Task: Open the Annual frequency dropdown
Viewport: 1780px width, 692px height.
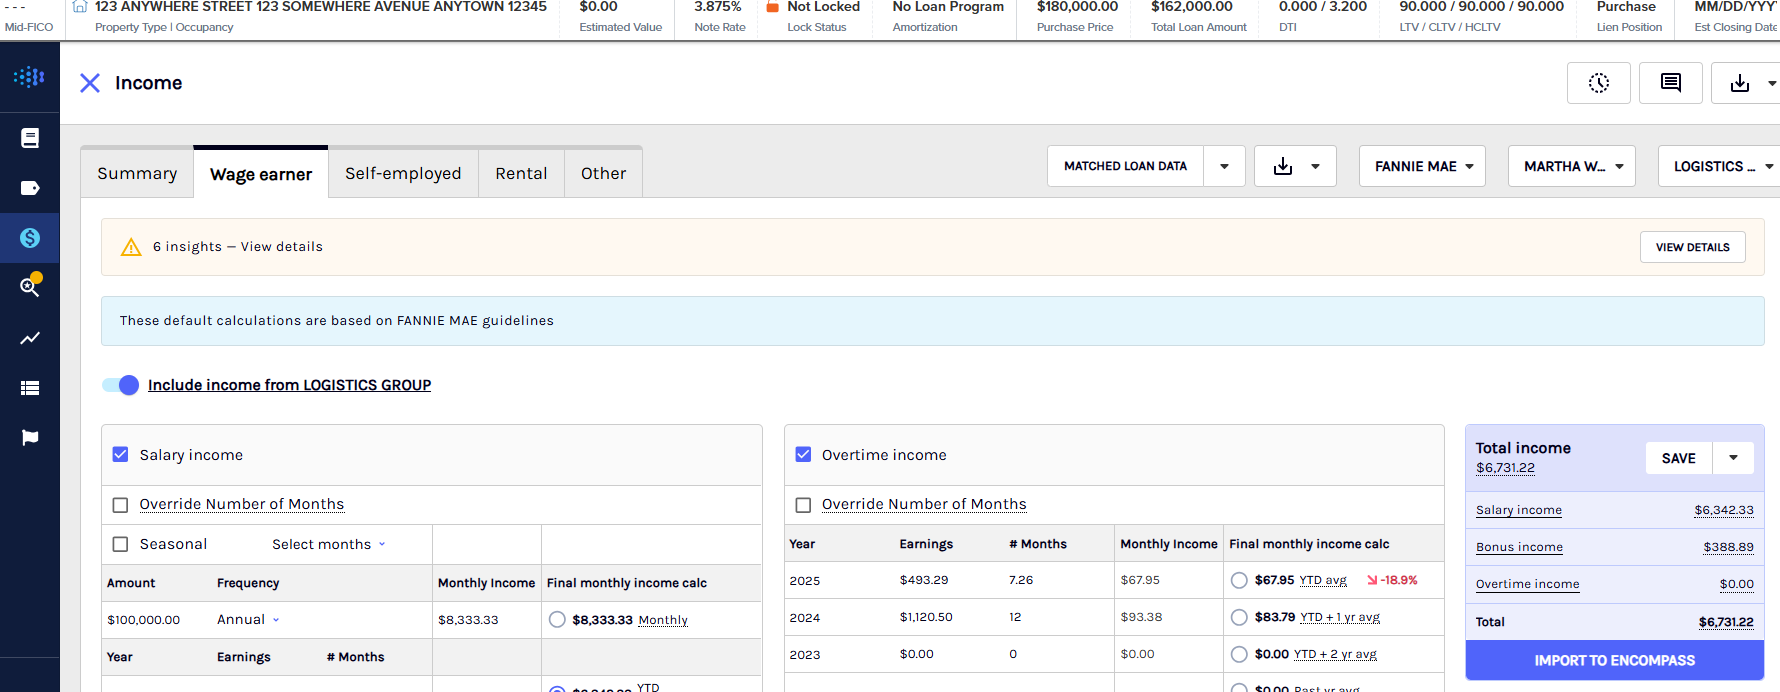Action: pos(248,620)
